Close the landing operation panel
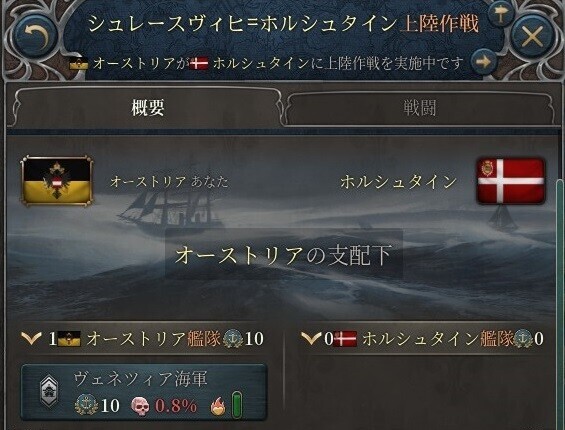Image resolution: width=565 pixels, height=430 pixels. 532,37
